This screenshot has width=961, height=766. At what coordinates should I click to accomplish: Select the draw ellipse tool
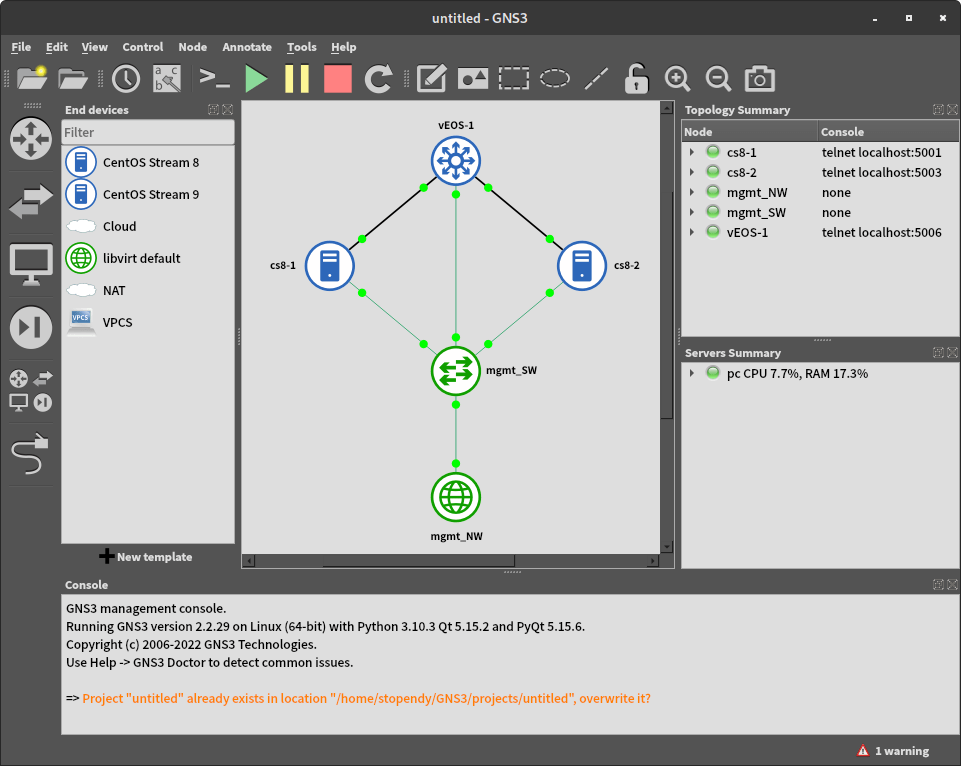click(x=554, y=78)
